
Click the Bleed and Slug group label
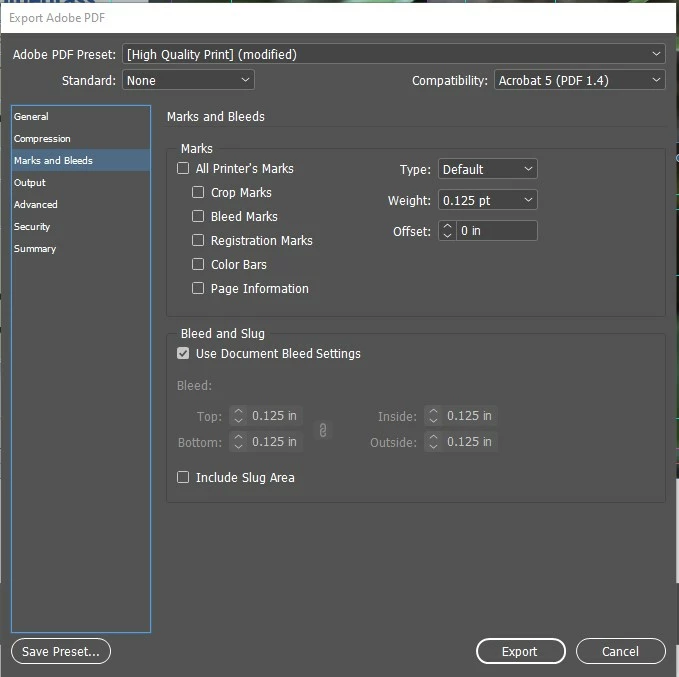[223, 333]
